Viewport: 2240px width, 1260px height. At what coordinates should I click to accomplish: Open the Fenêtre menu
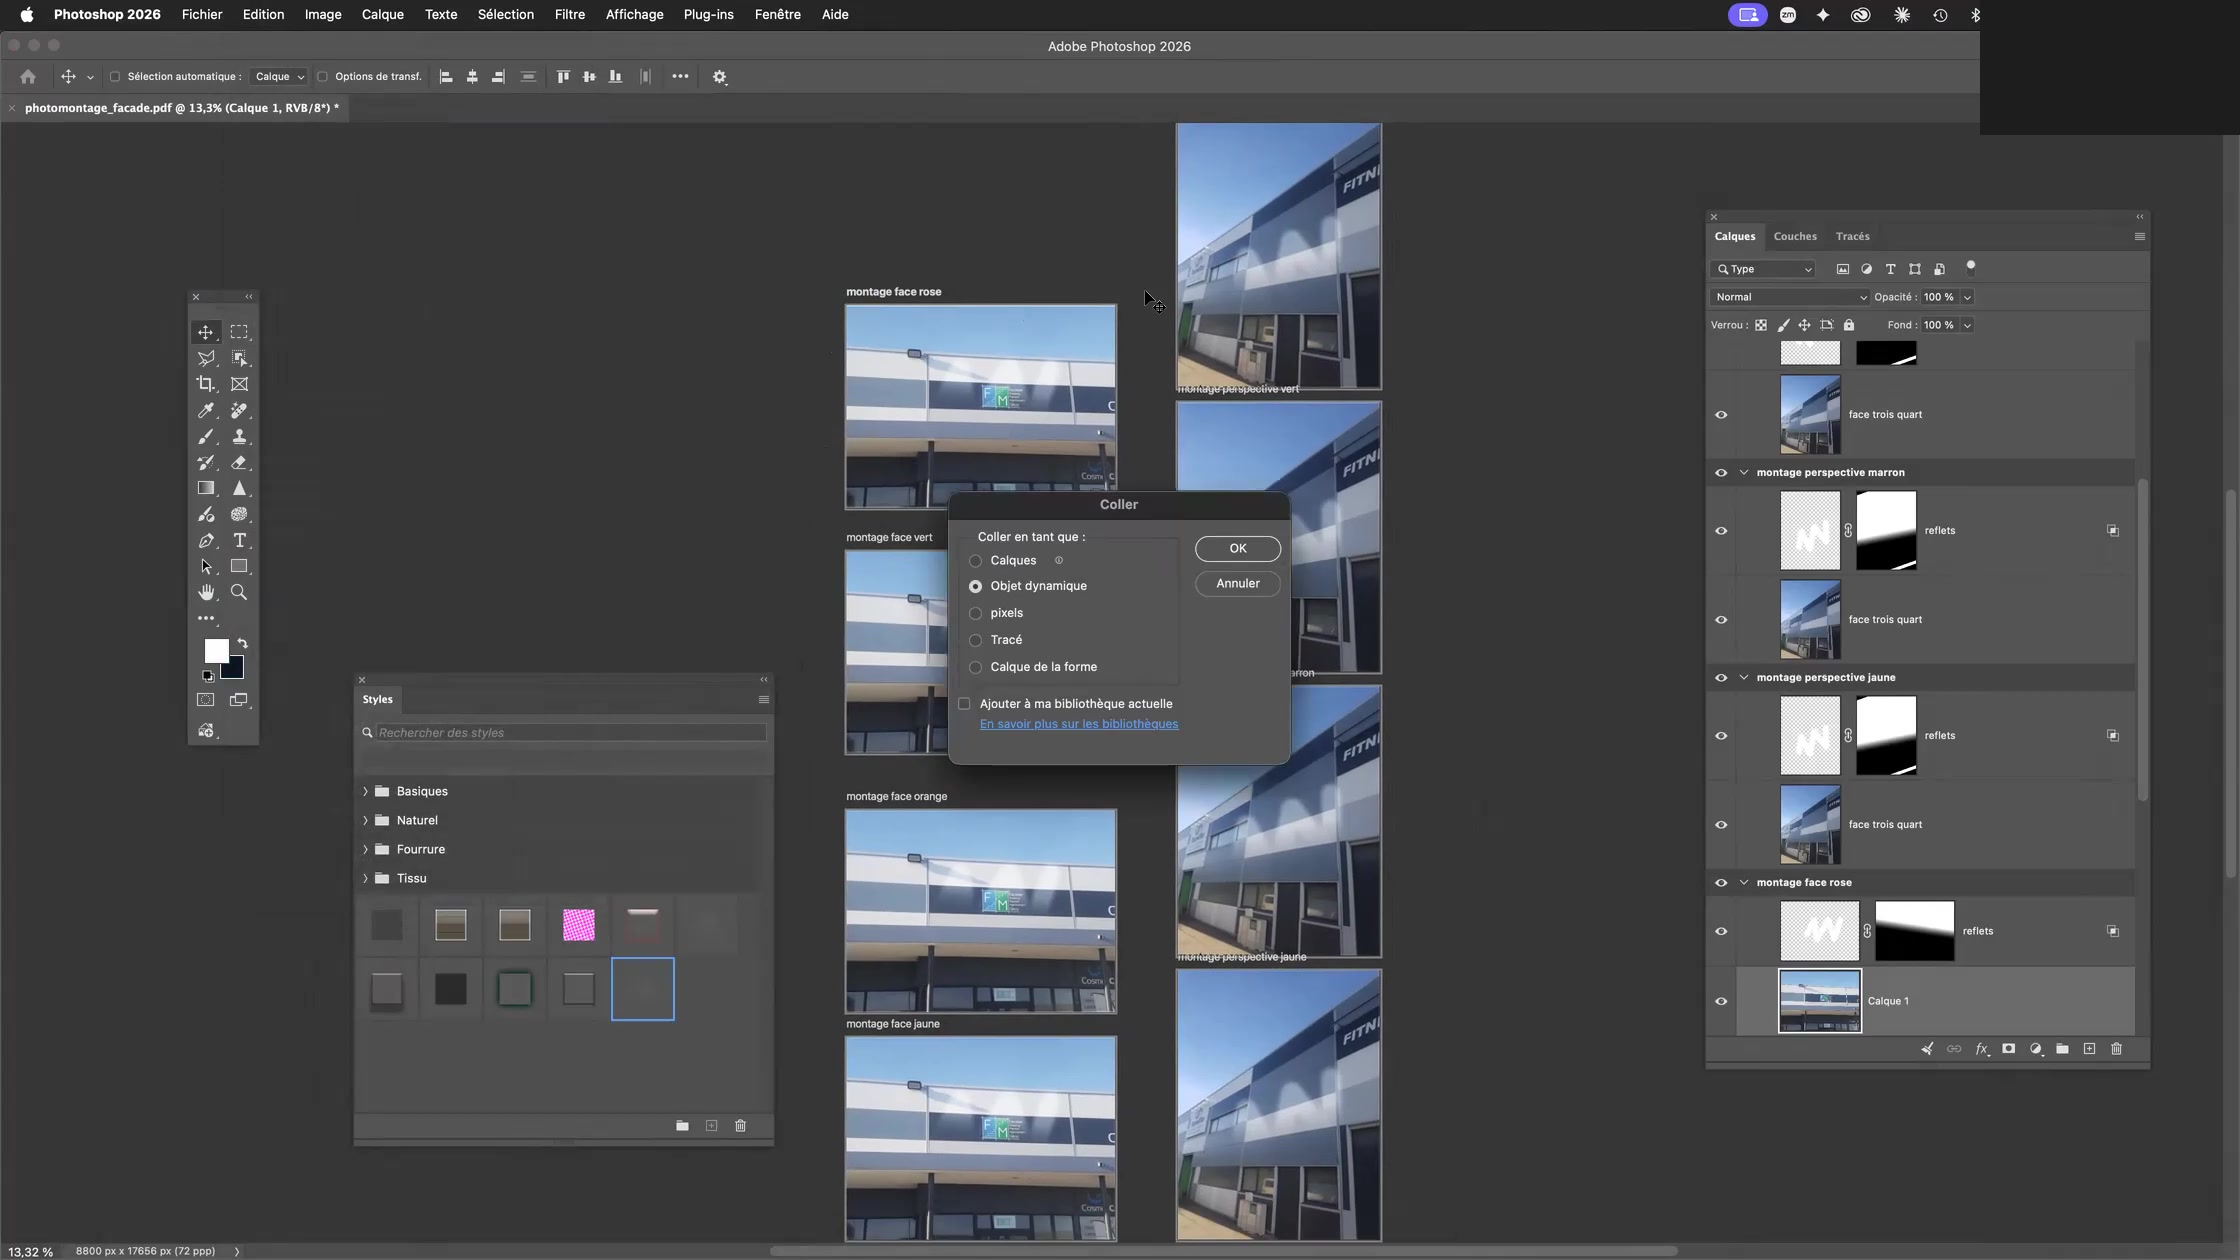coord(777,14)
